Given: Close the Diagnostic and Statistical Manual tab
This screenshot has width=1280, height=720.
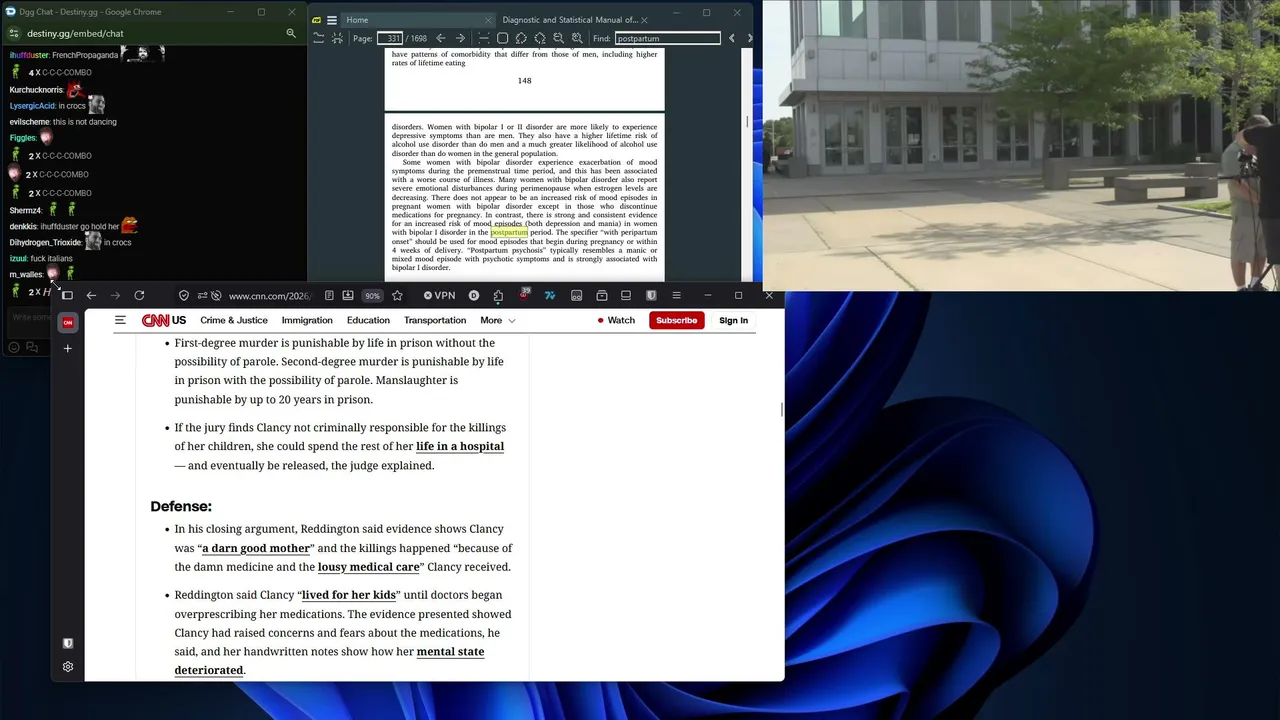Looking at the screenshot, I should [x=644, y=20].
